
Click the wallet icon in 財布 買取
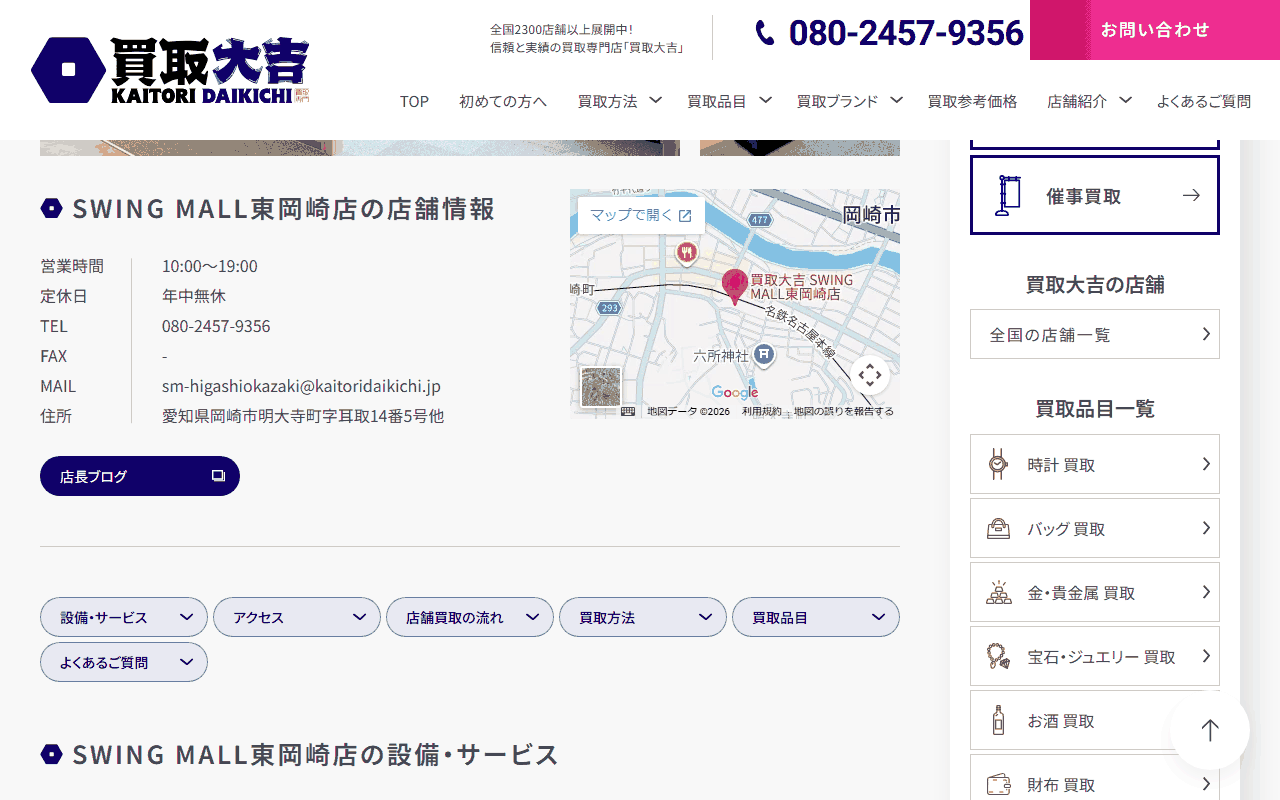click(x=998, y=784)
